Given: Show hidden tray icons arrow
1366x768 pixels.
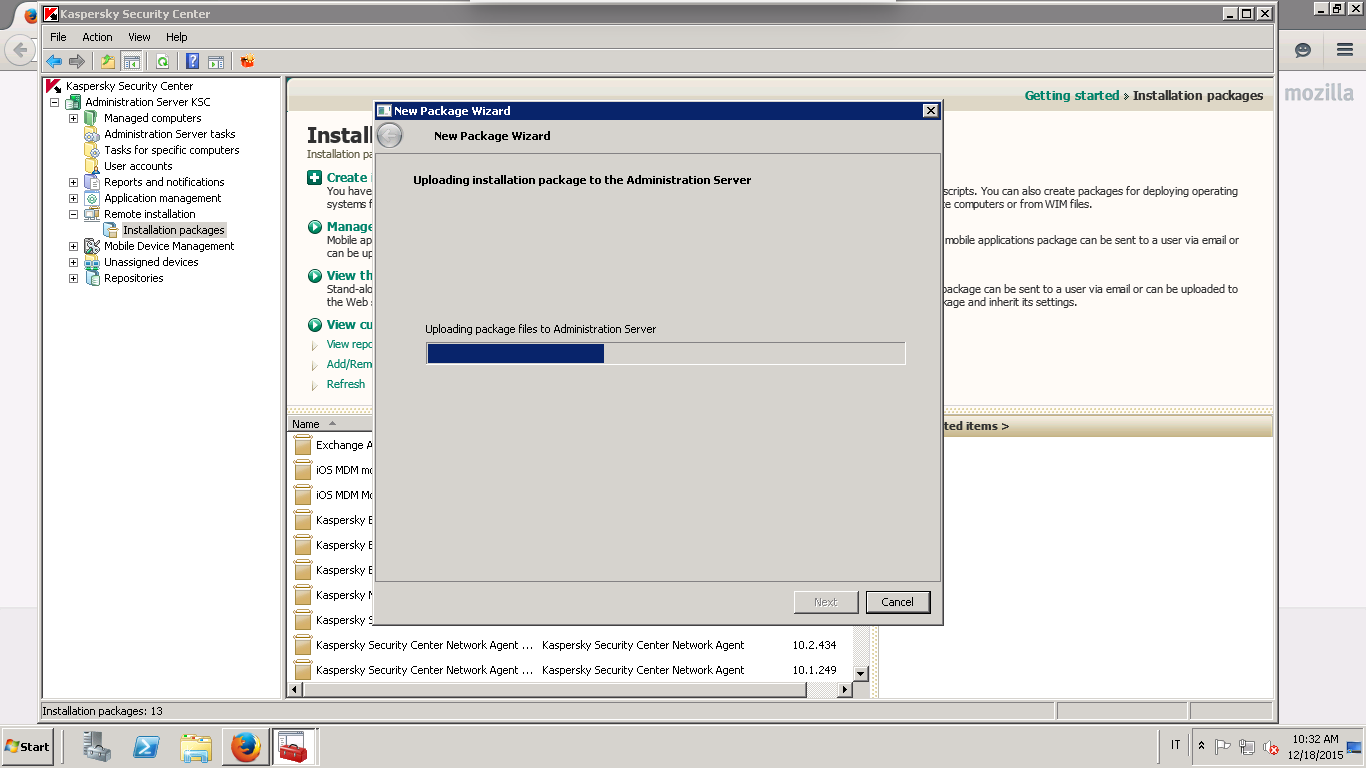Looking at the screenshot, I should [x=1201, y=746].
